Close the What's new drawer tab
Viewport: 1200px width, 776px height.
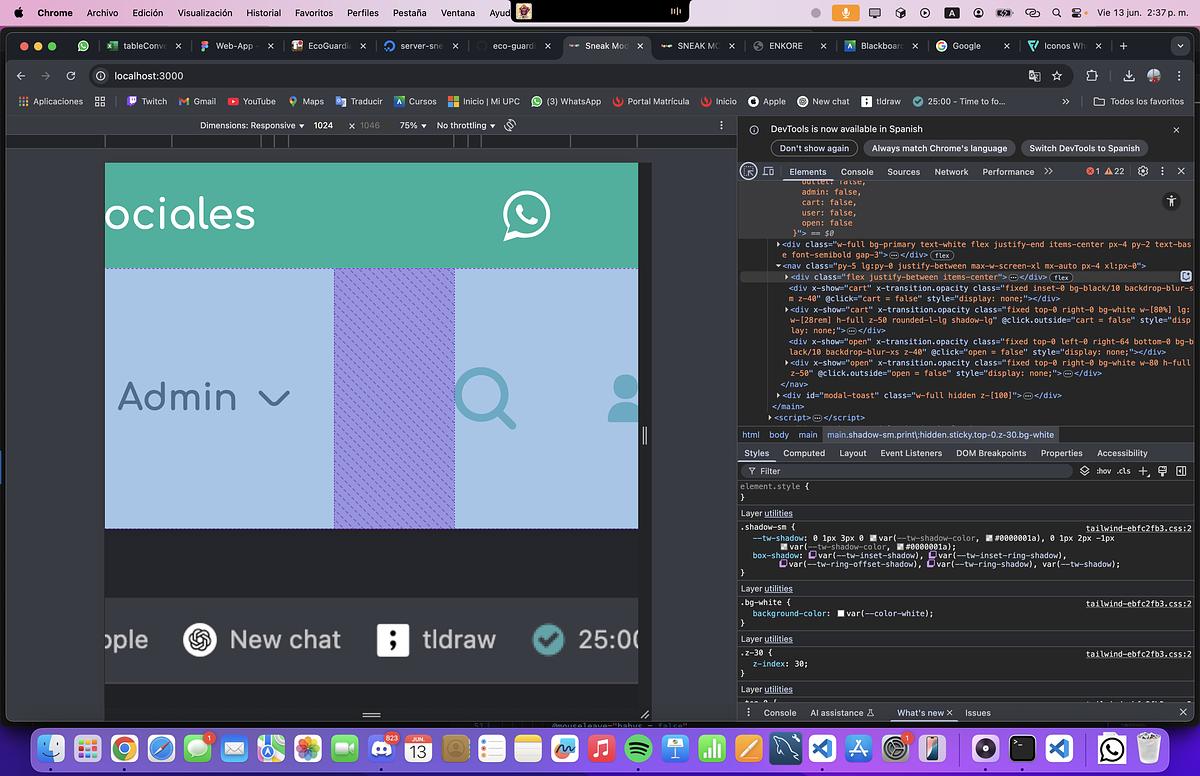(949, 712)
